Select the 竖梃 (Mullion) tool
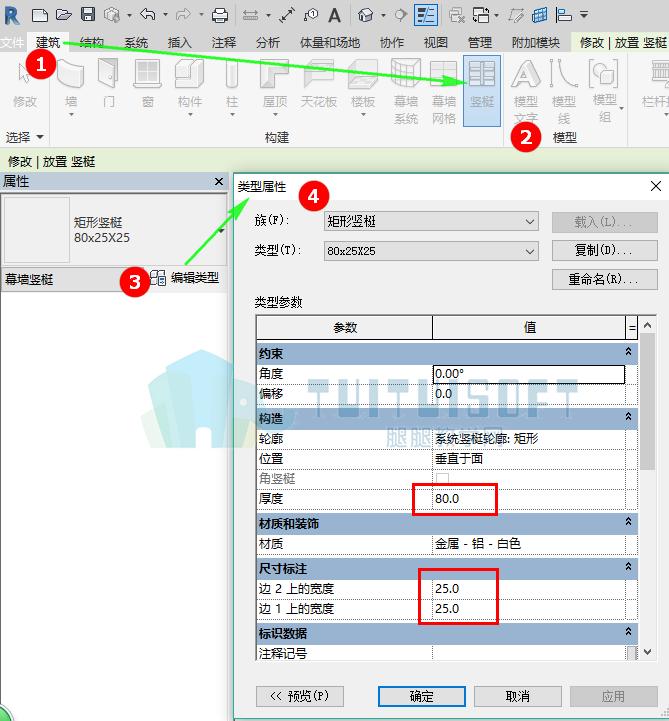This screenshot has width=669, height=721. click(481, 91)
